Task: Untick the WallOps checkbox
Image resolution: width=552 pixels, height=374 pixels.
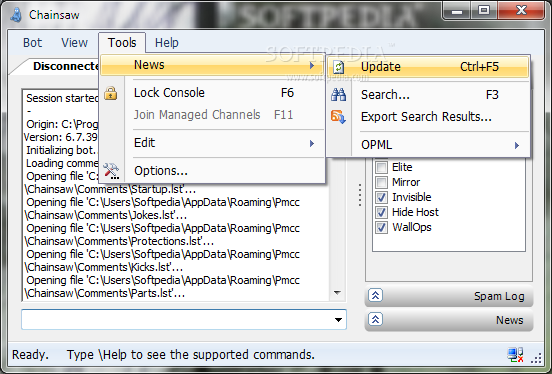Action: (381, 227)
